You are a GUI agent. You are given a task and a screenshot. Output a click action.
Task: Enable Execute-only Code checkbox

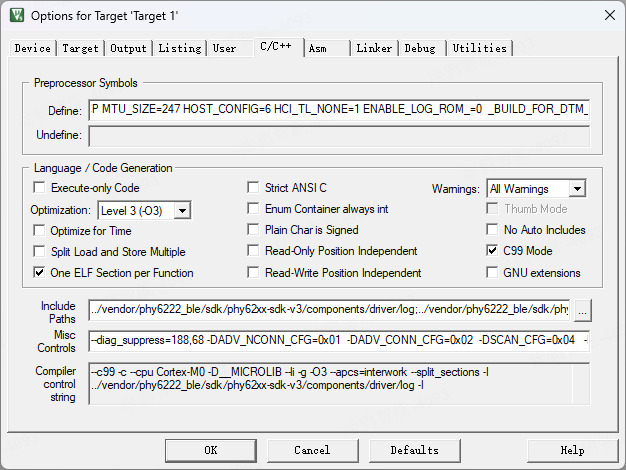click(x=40, y=188)
